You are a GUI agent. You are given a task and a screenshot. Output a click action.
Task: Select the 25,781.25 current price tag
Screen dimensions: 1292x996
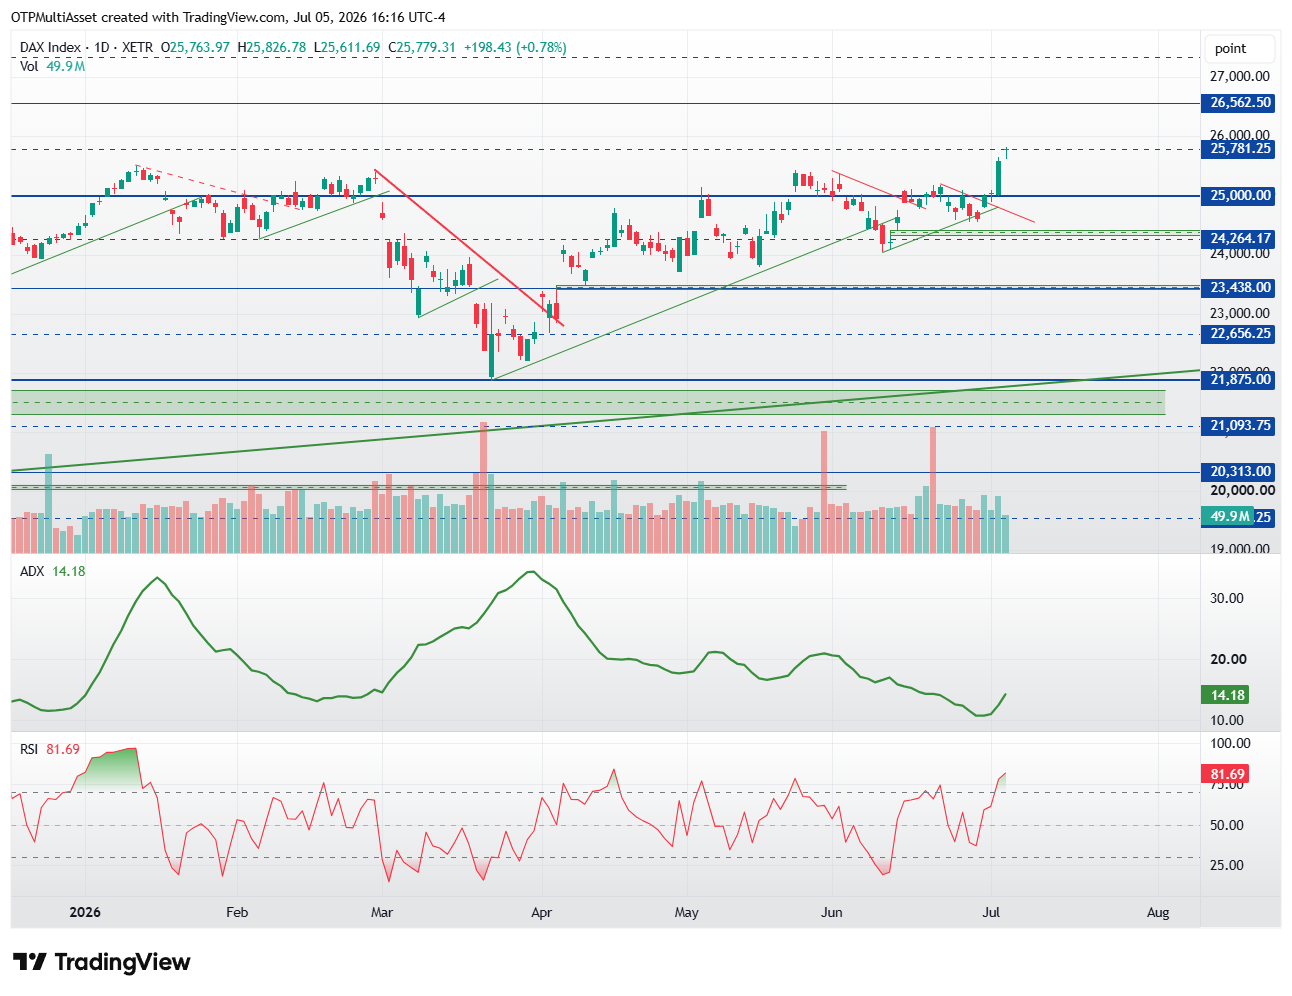click(x=1238, y=149)
